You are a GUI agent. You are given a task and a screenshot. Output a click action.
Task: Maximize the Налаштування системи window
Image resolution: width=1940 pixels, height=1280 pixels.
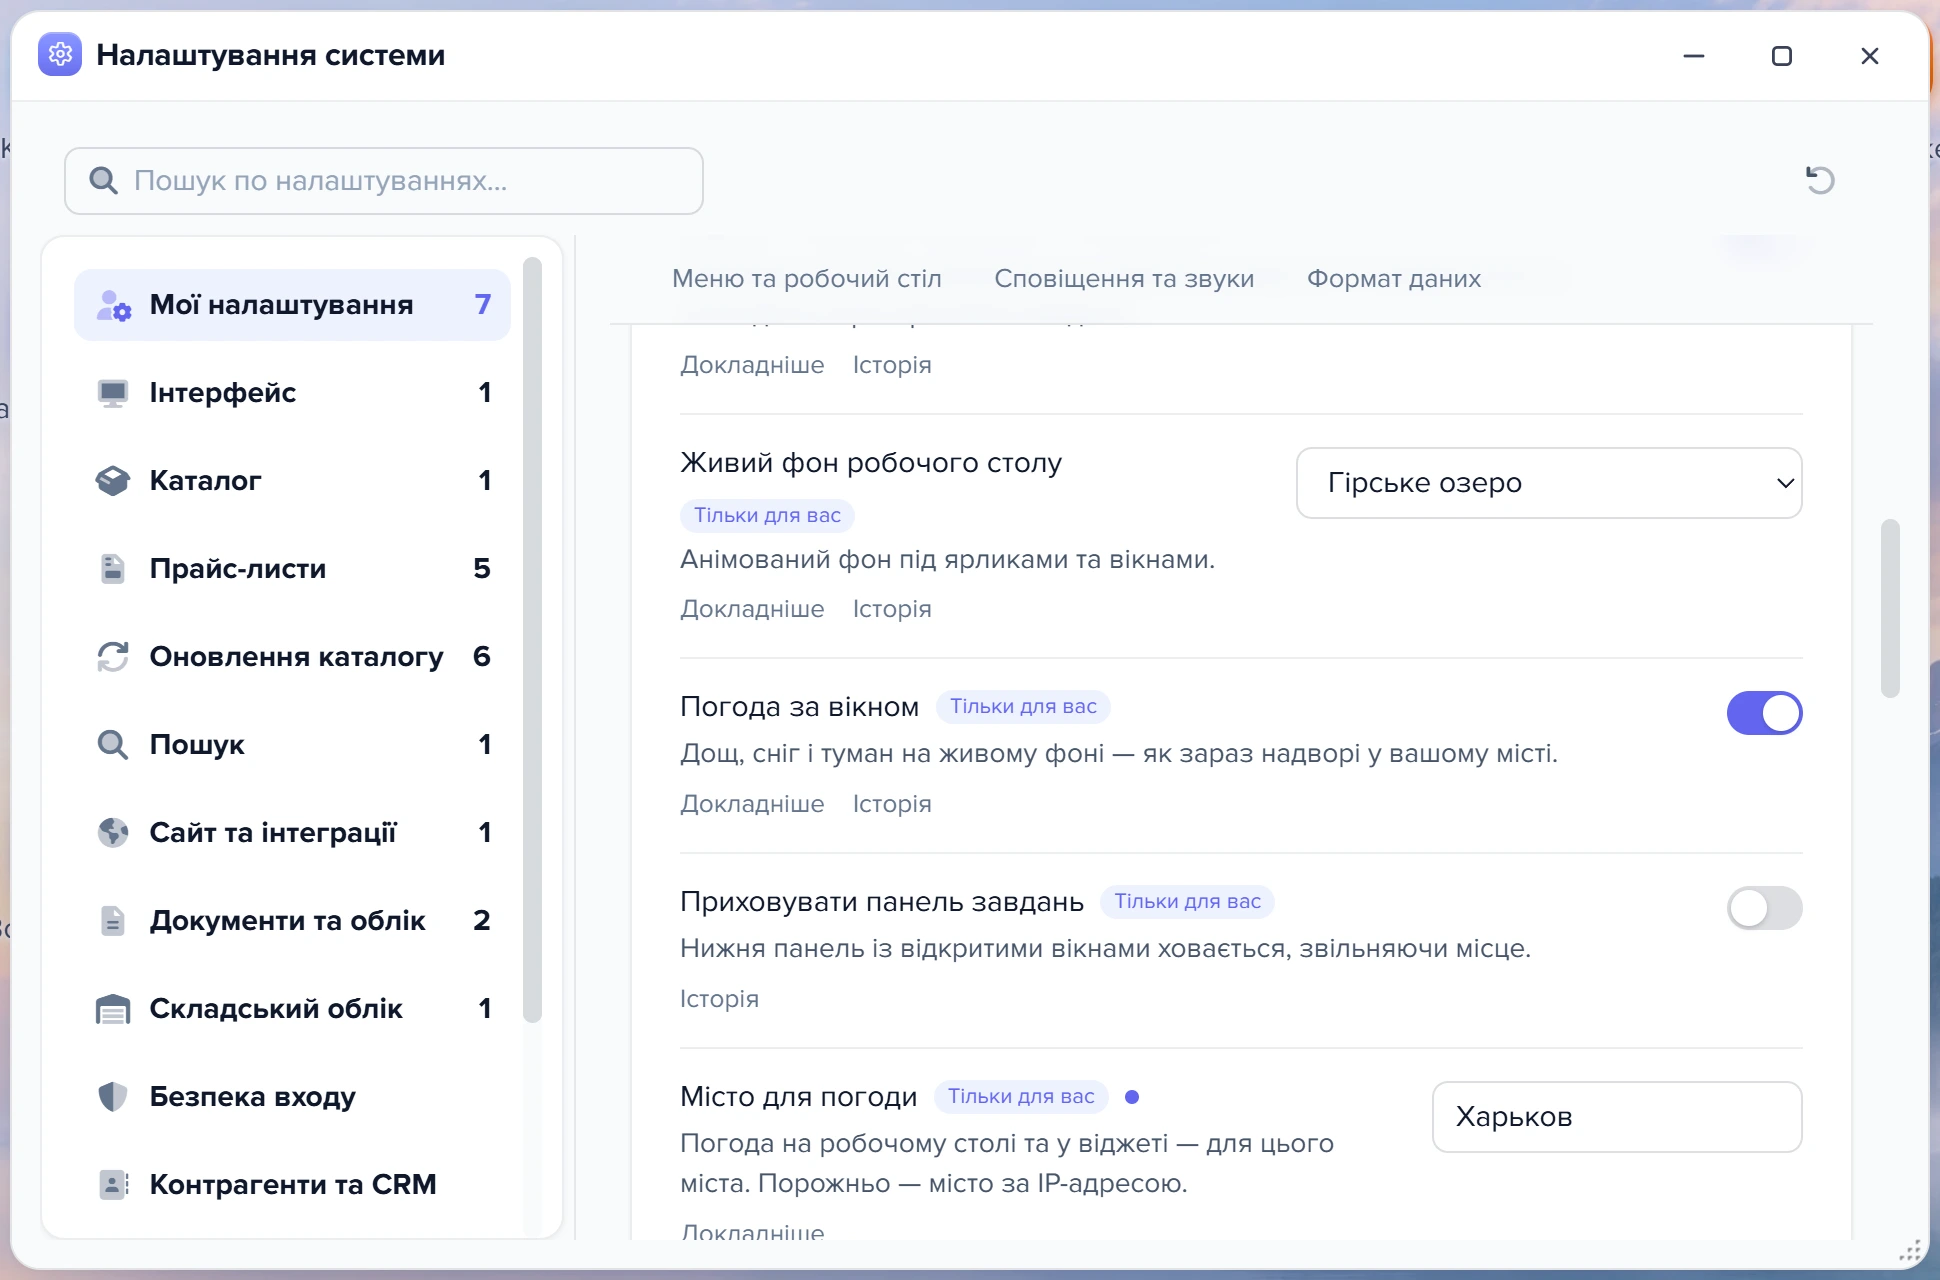(x=1782, y=56)
